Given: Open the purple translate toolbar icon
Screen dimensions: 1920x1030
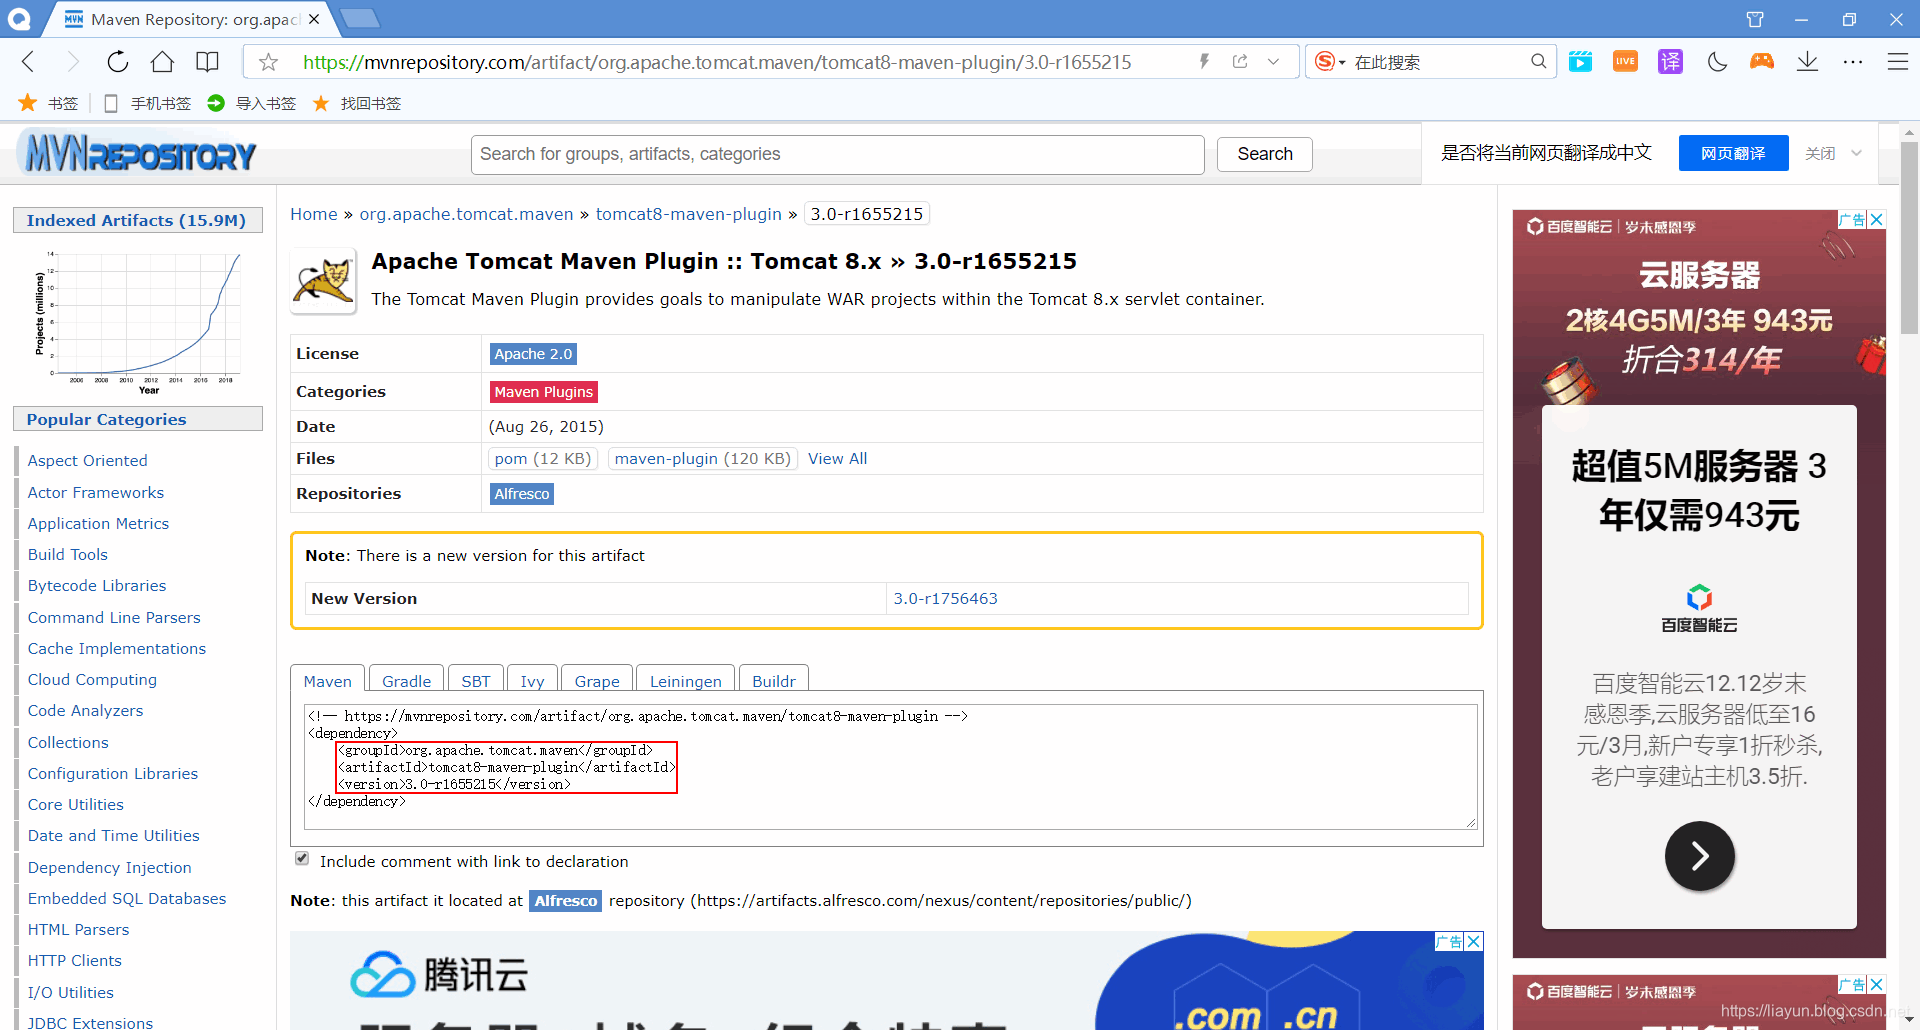Looking at the screenshot, I should pos(1671,62).
